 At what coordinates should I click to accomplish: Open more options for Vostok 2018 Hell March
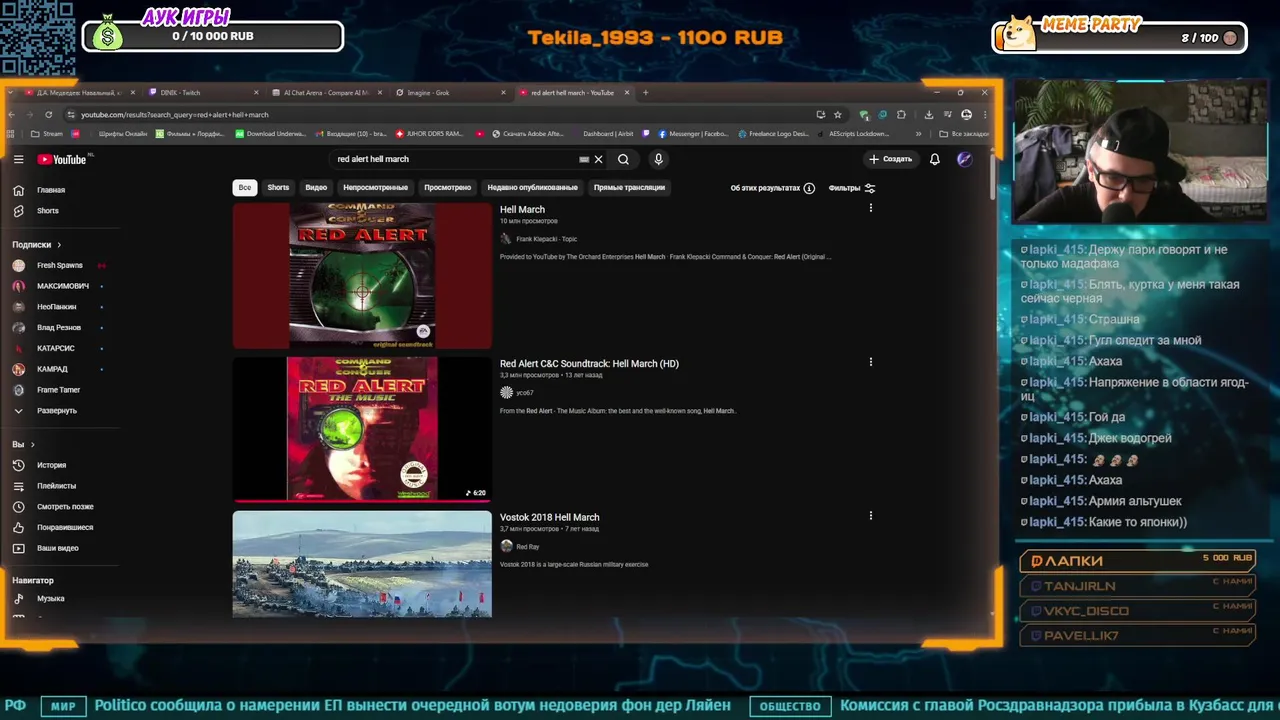pos(870,516)
